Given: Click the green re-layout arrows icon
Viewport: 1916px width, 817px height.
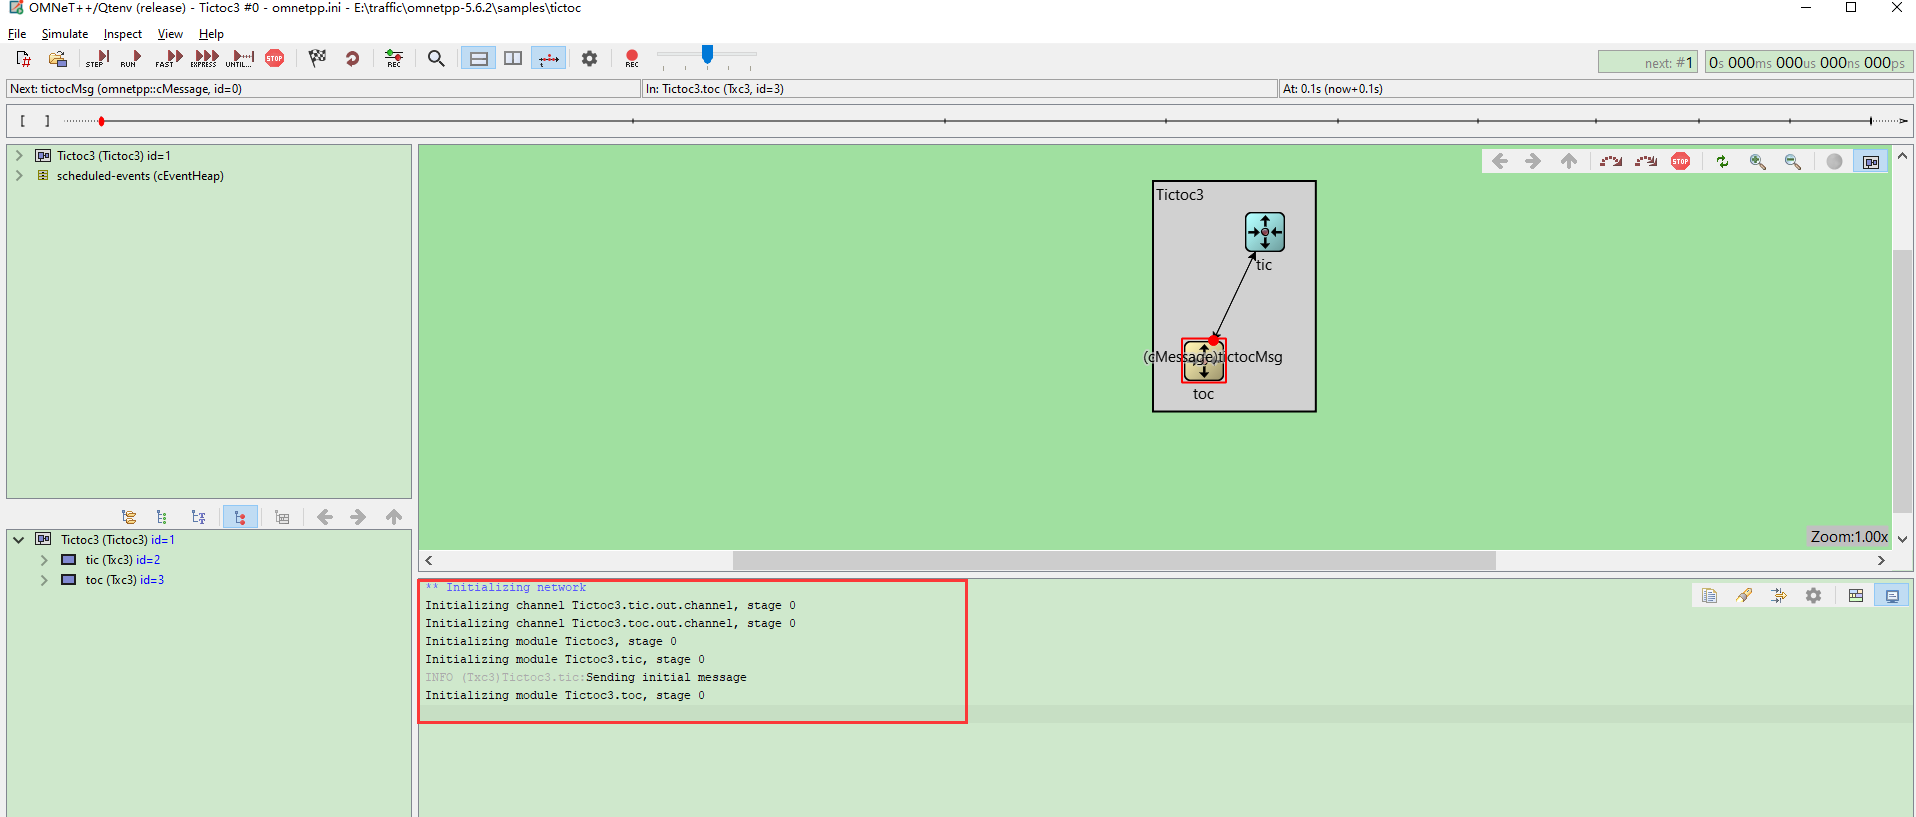Looking at the screenshot, I should pos(1722,161).
